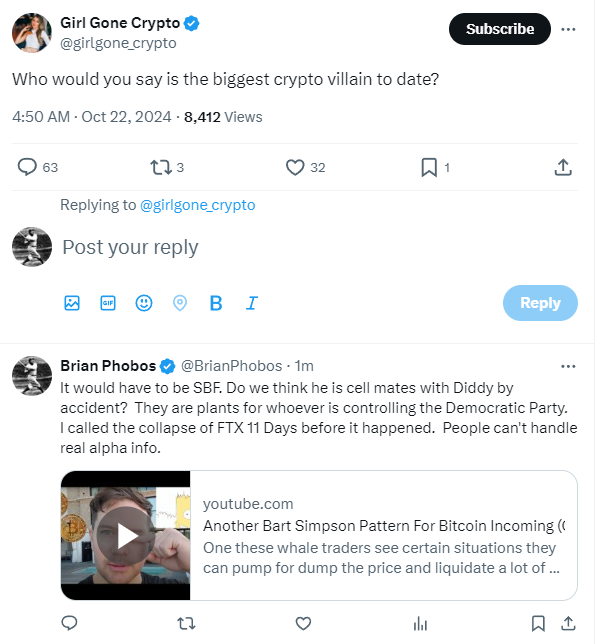Tag a location in reply
The image size is (598, 644).
coord(180,303)
